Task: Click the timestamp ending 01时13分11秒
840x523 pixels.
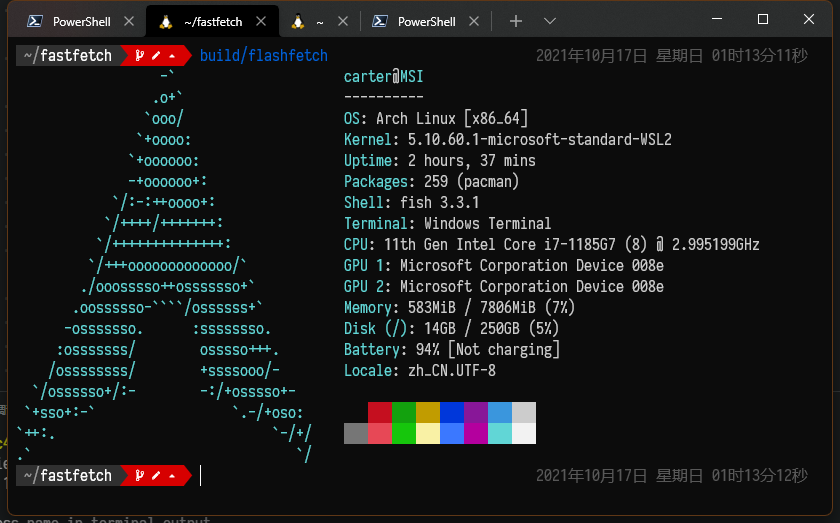Action: point(672,56)
